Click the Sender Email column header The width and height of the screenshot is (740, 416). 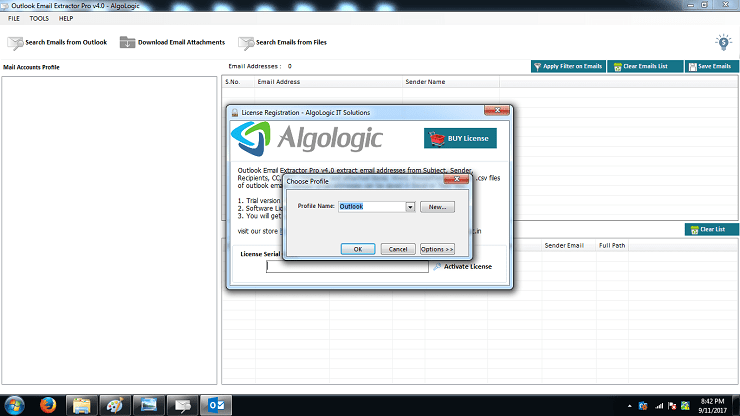pos(568,246)
